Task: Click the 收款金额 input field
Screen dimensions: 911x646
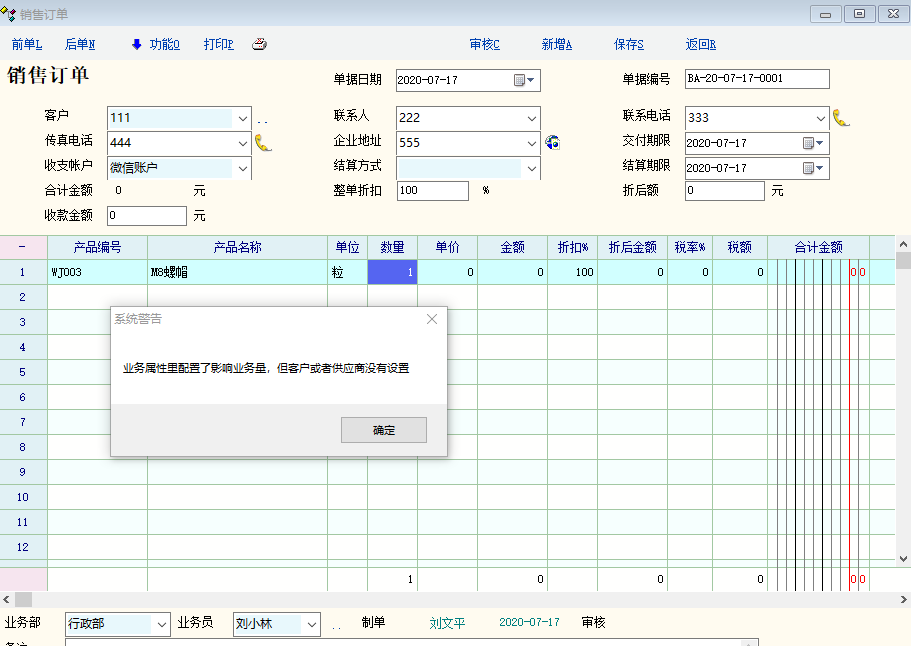Action: click(146, 215)
